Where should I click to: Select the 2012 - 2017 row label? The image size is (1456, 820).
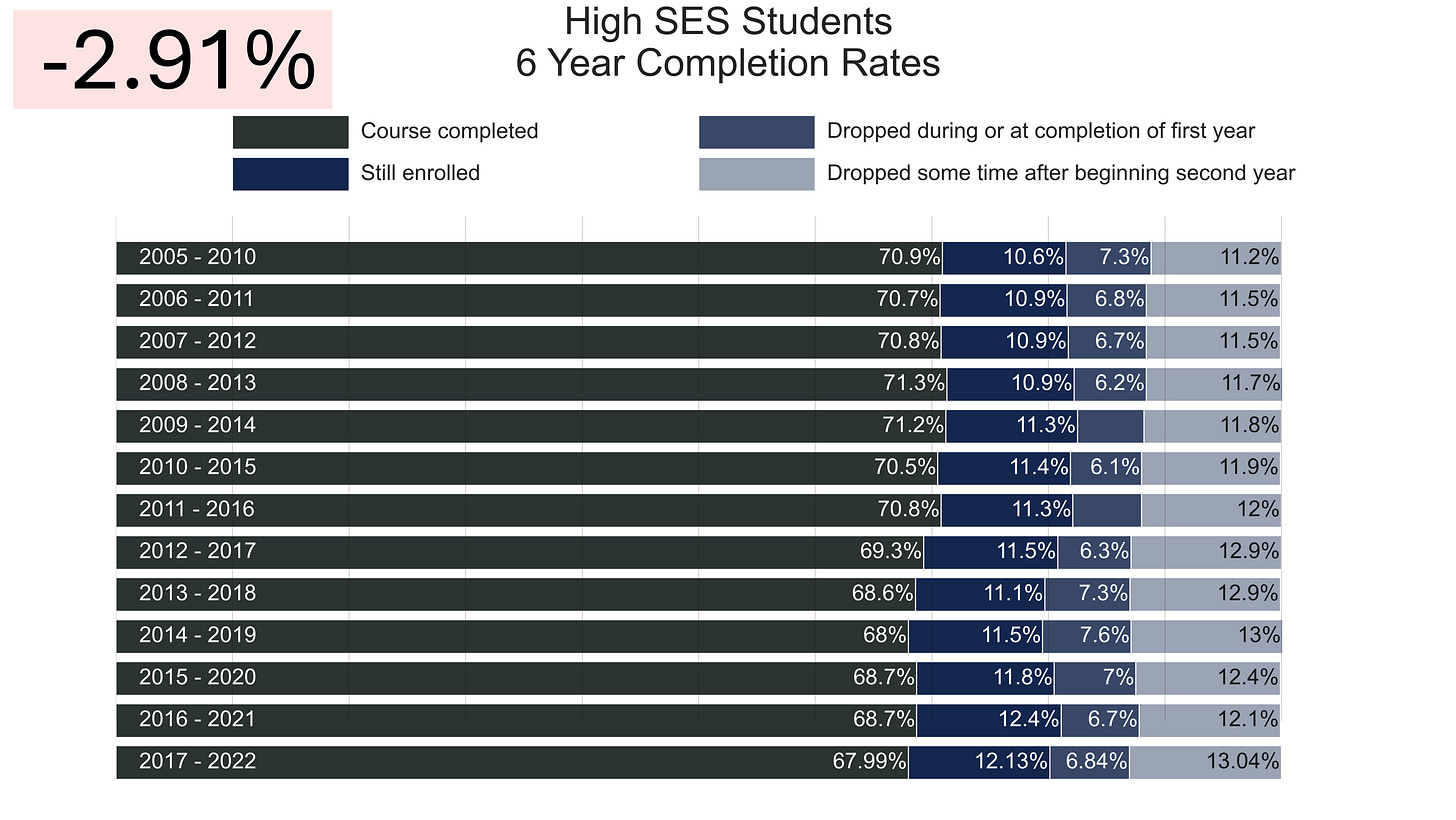198,551
